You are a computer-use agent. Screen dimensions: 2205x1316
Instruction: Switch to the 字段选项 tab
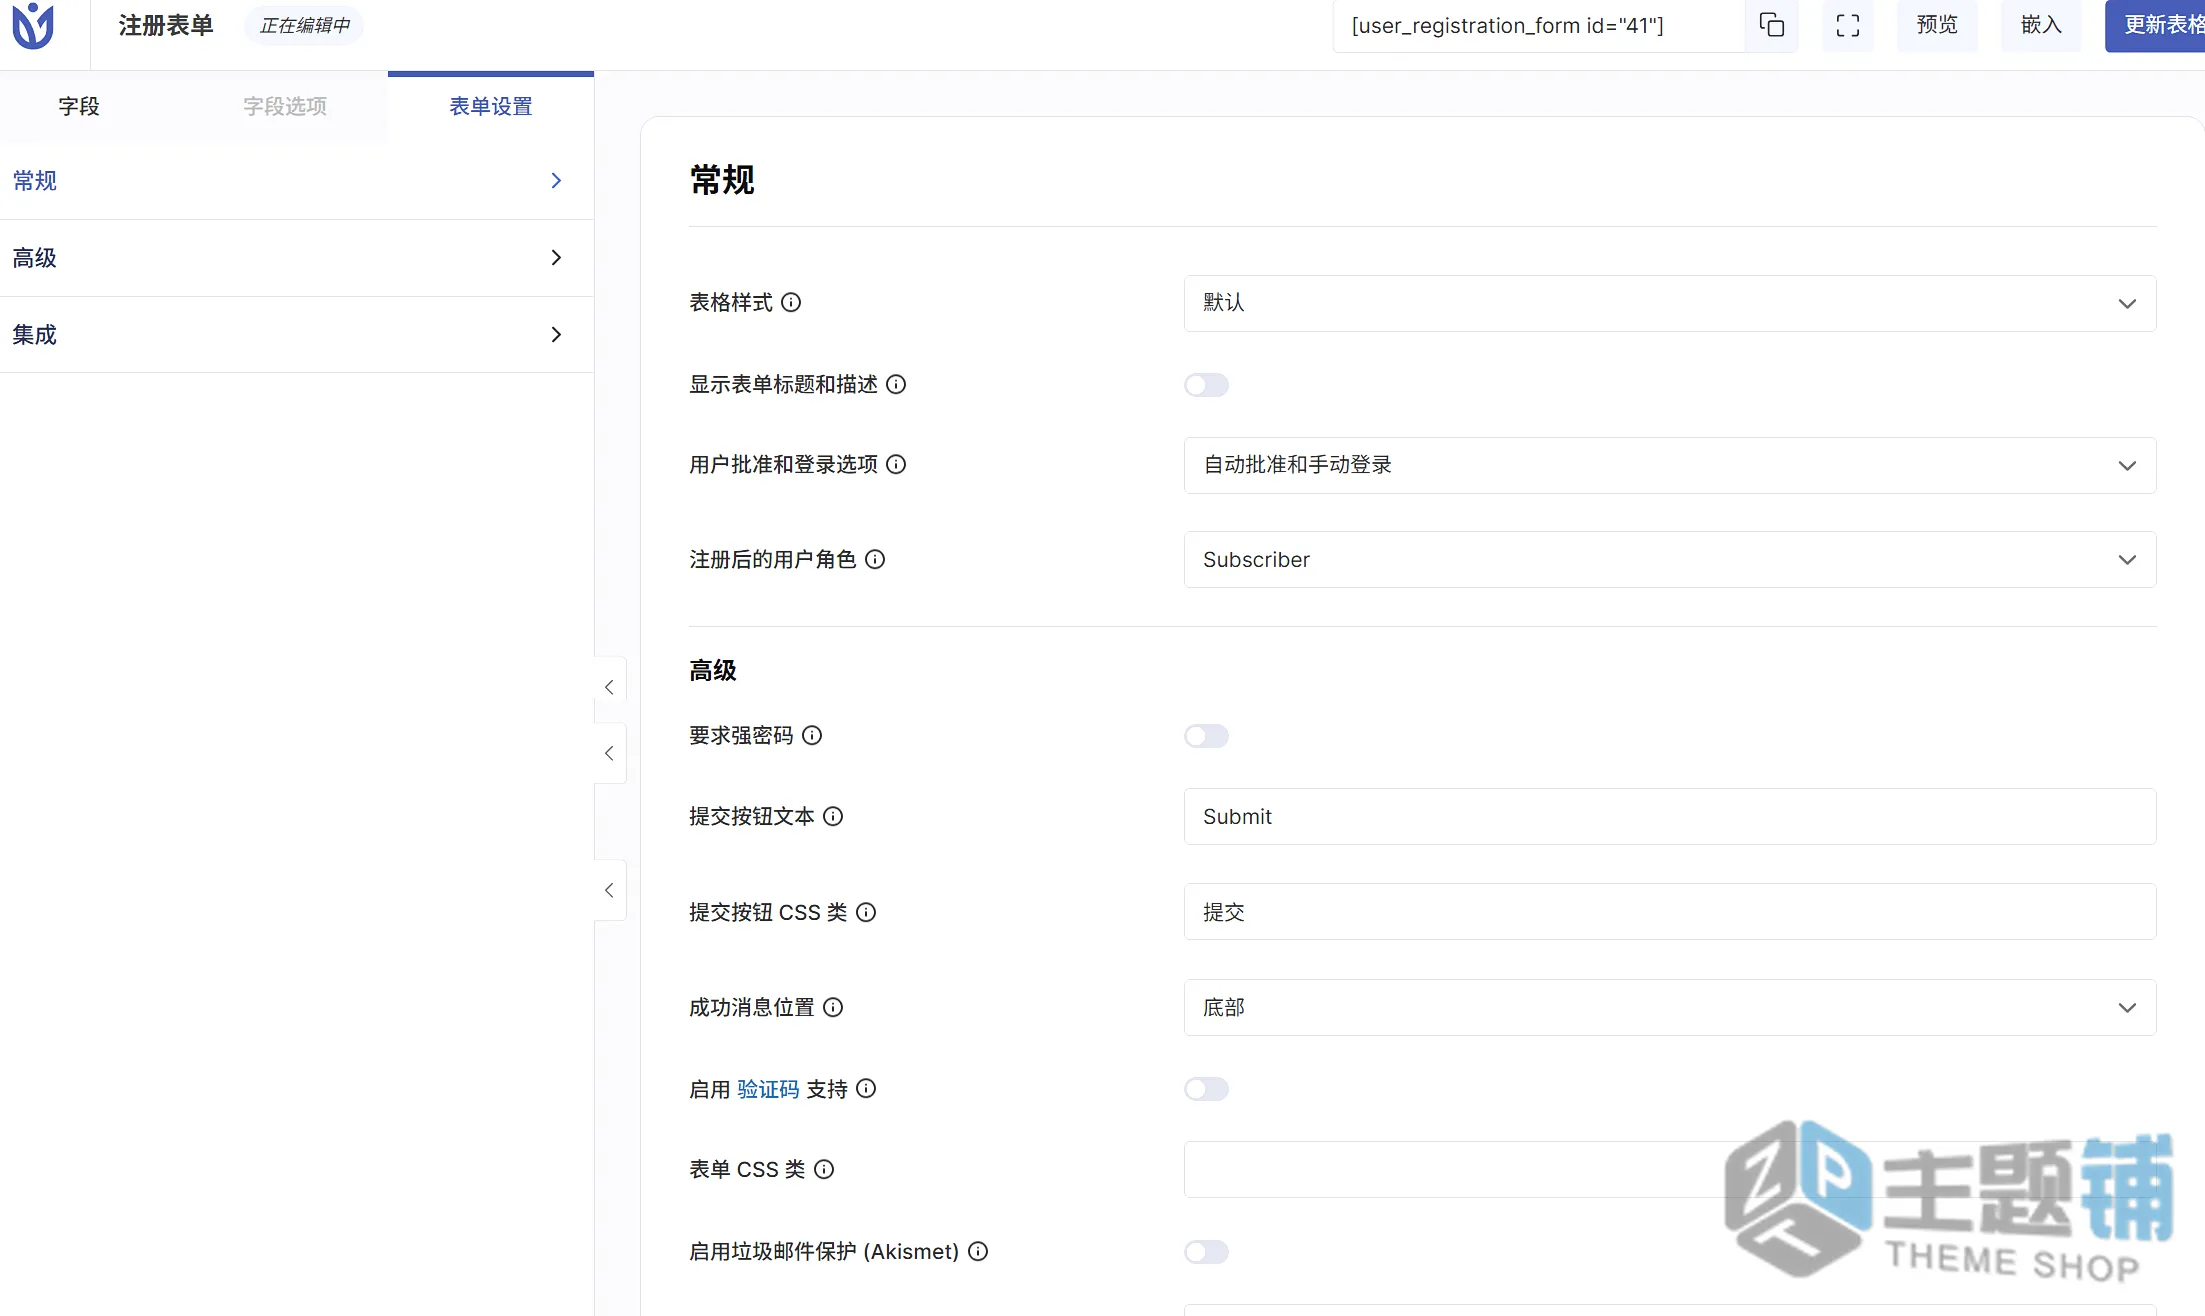pyautogui.click(x=285, y=107)
